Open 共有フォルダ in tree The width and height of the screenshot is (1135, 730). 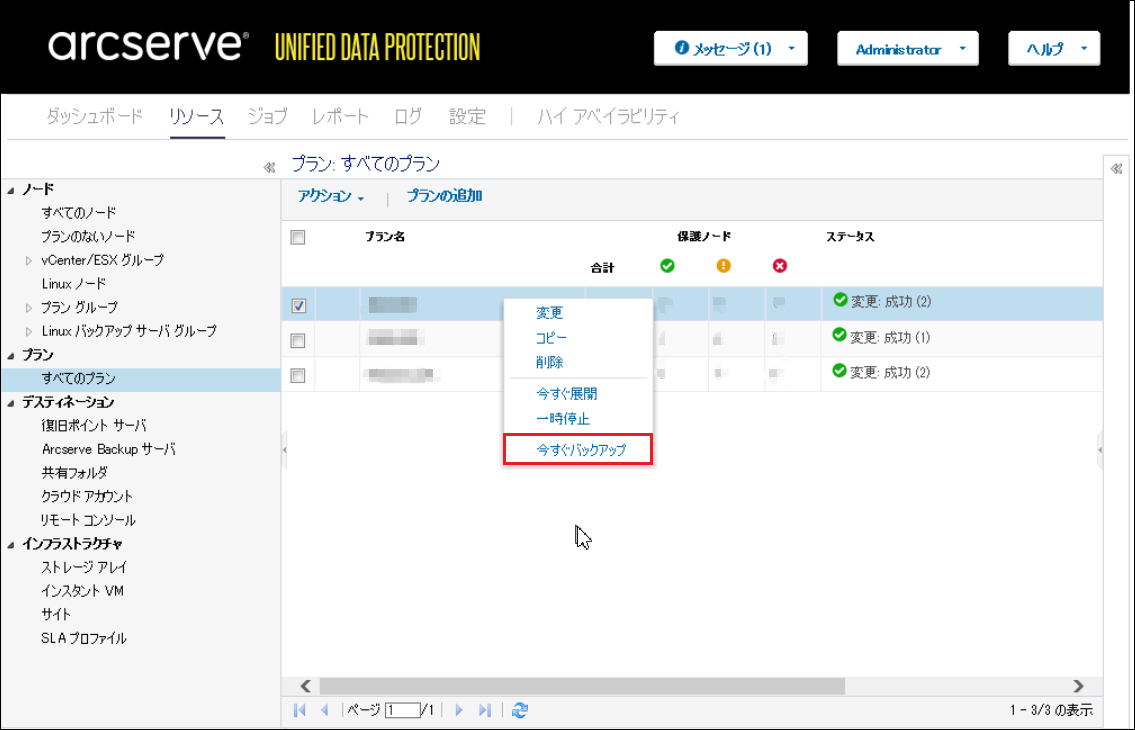click(75, 473)
